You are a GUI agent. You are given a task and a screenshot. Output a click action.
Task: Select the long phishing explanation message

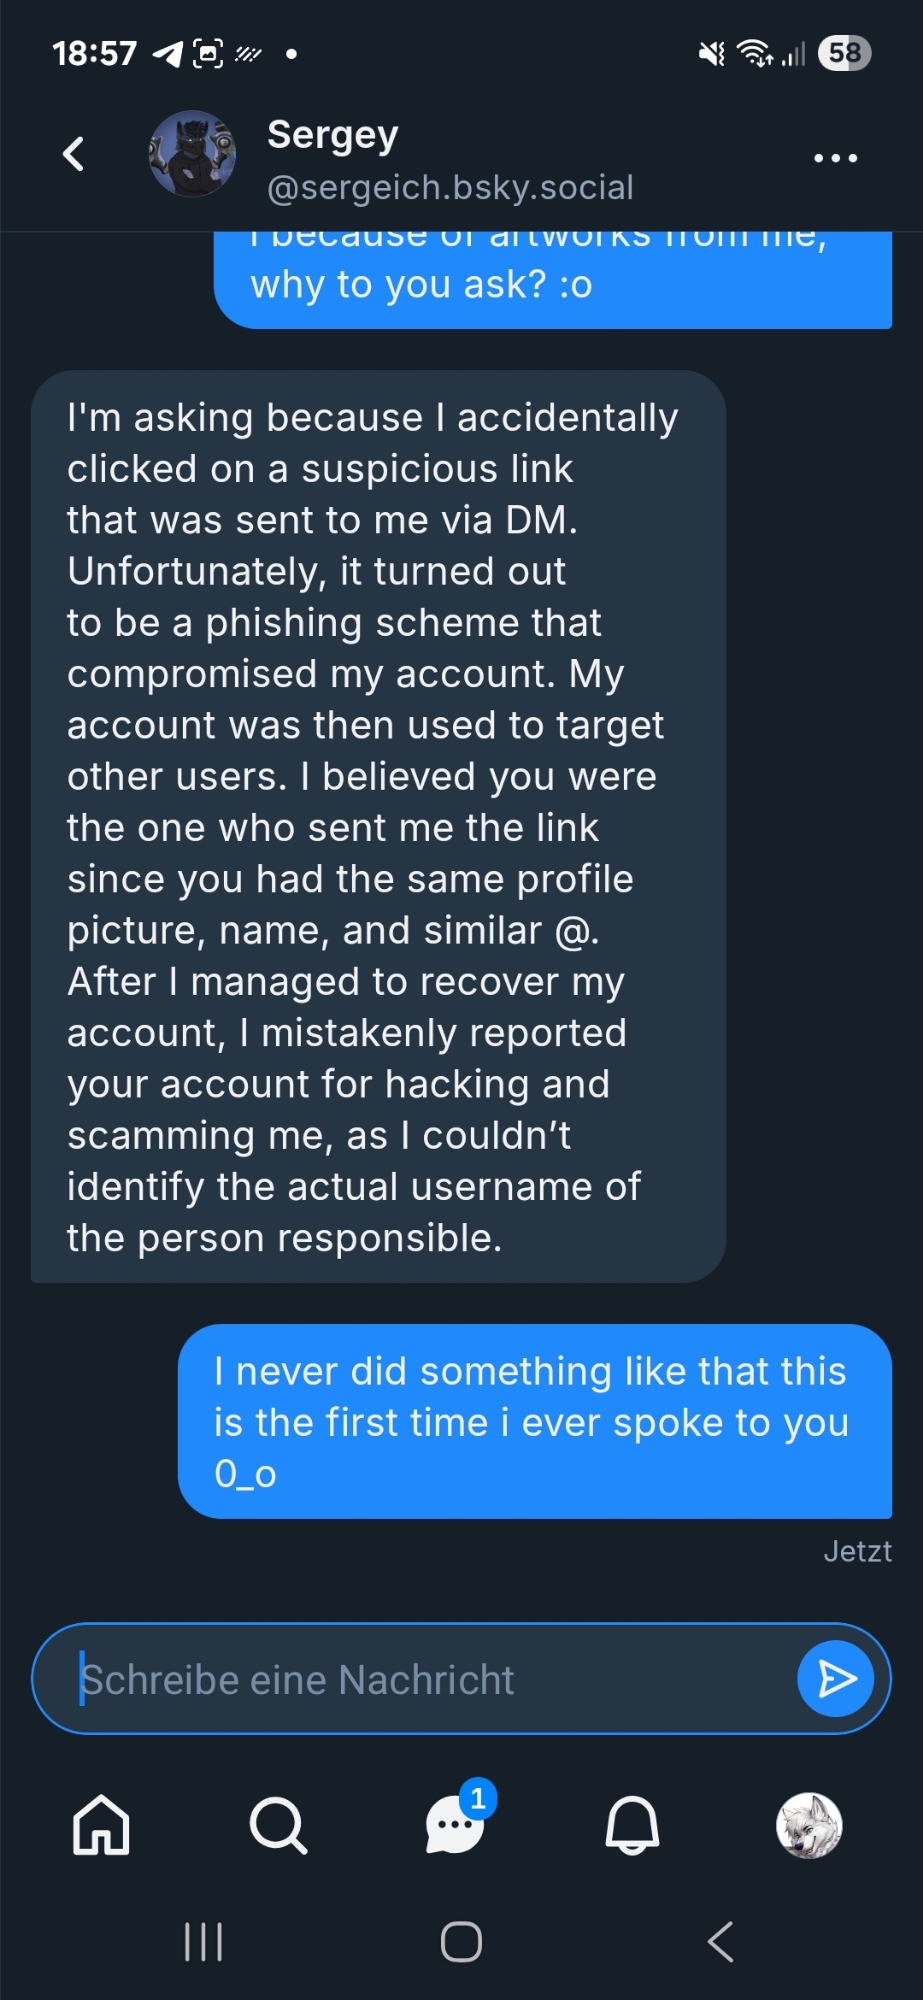click(x=378, y=826)
